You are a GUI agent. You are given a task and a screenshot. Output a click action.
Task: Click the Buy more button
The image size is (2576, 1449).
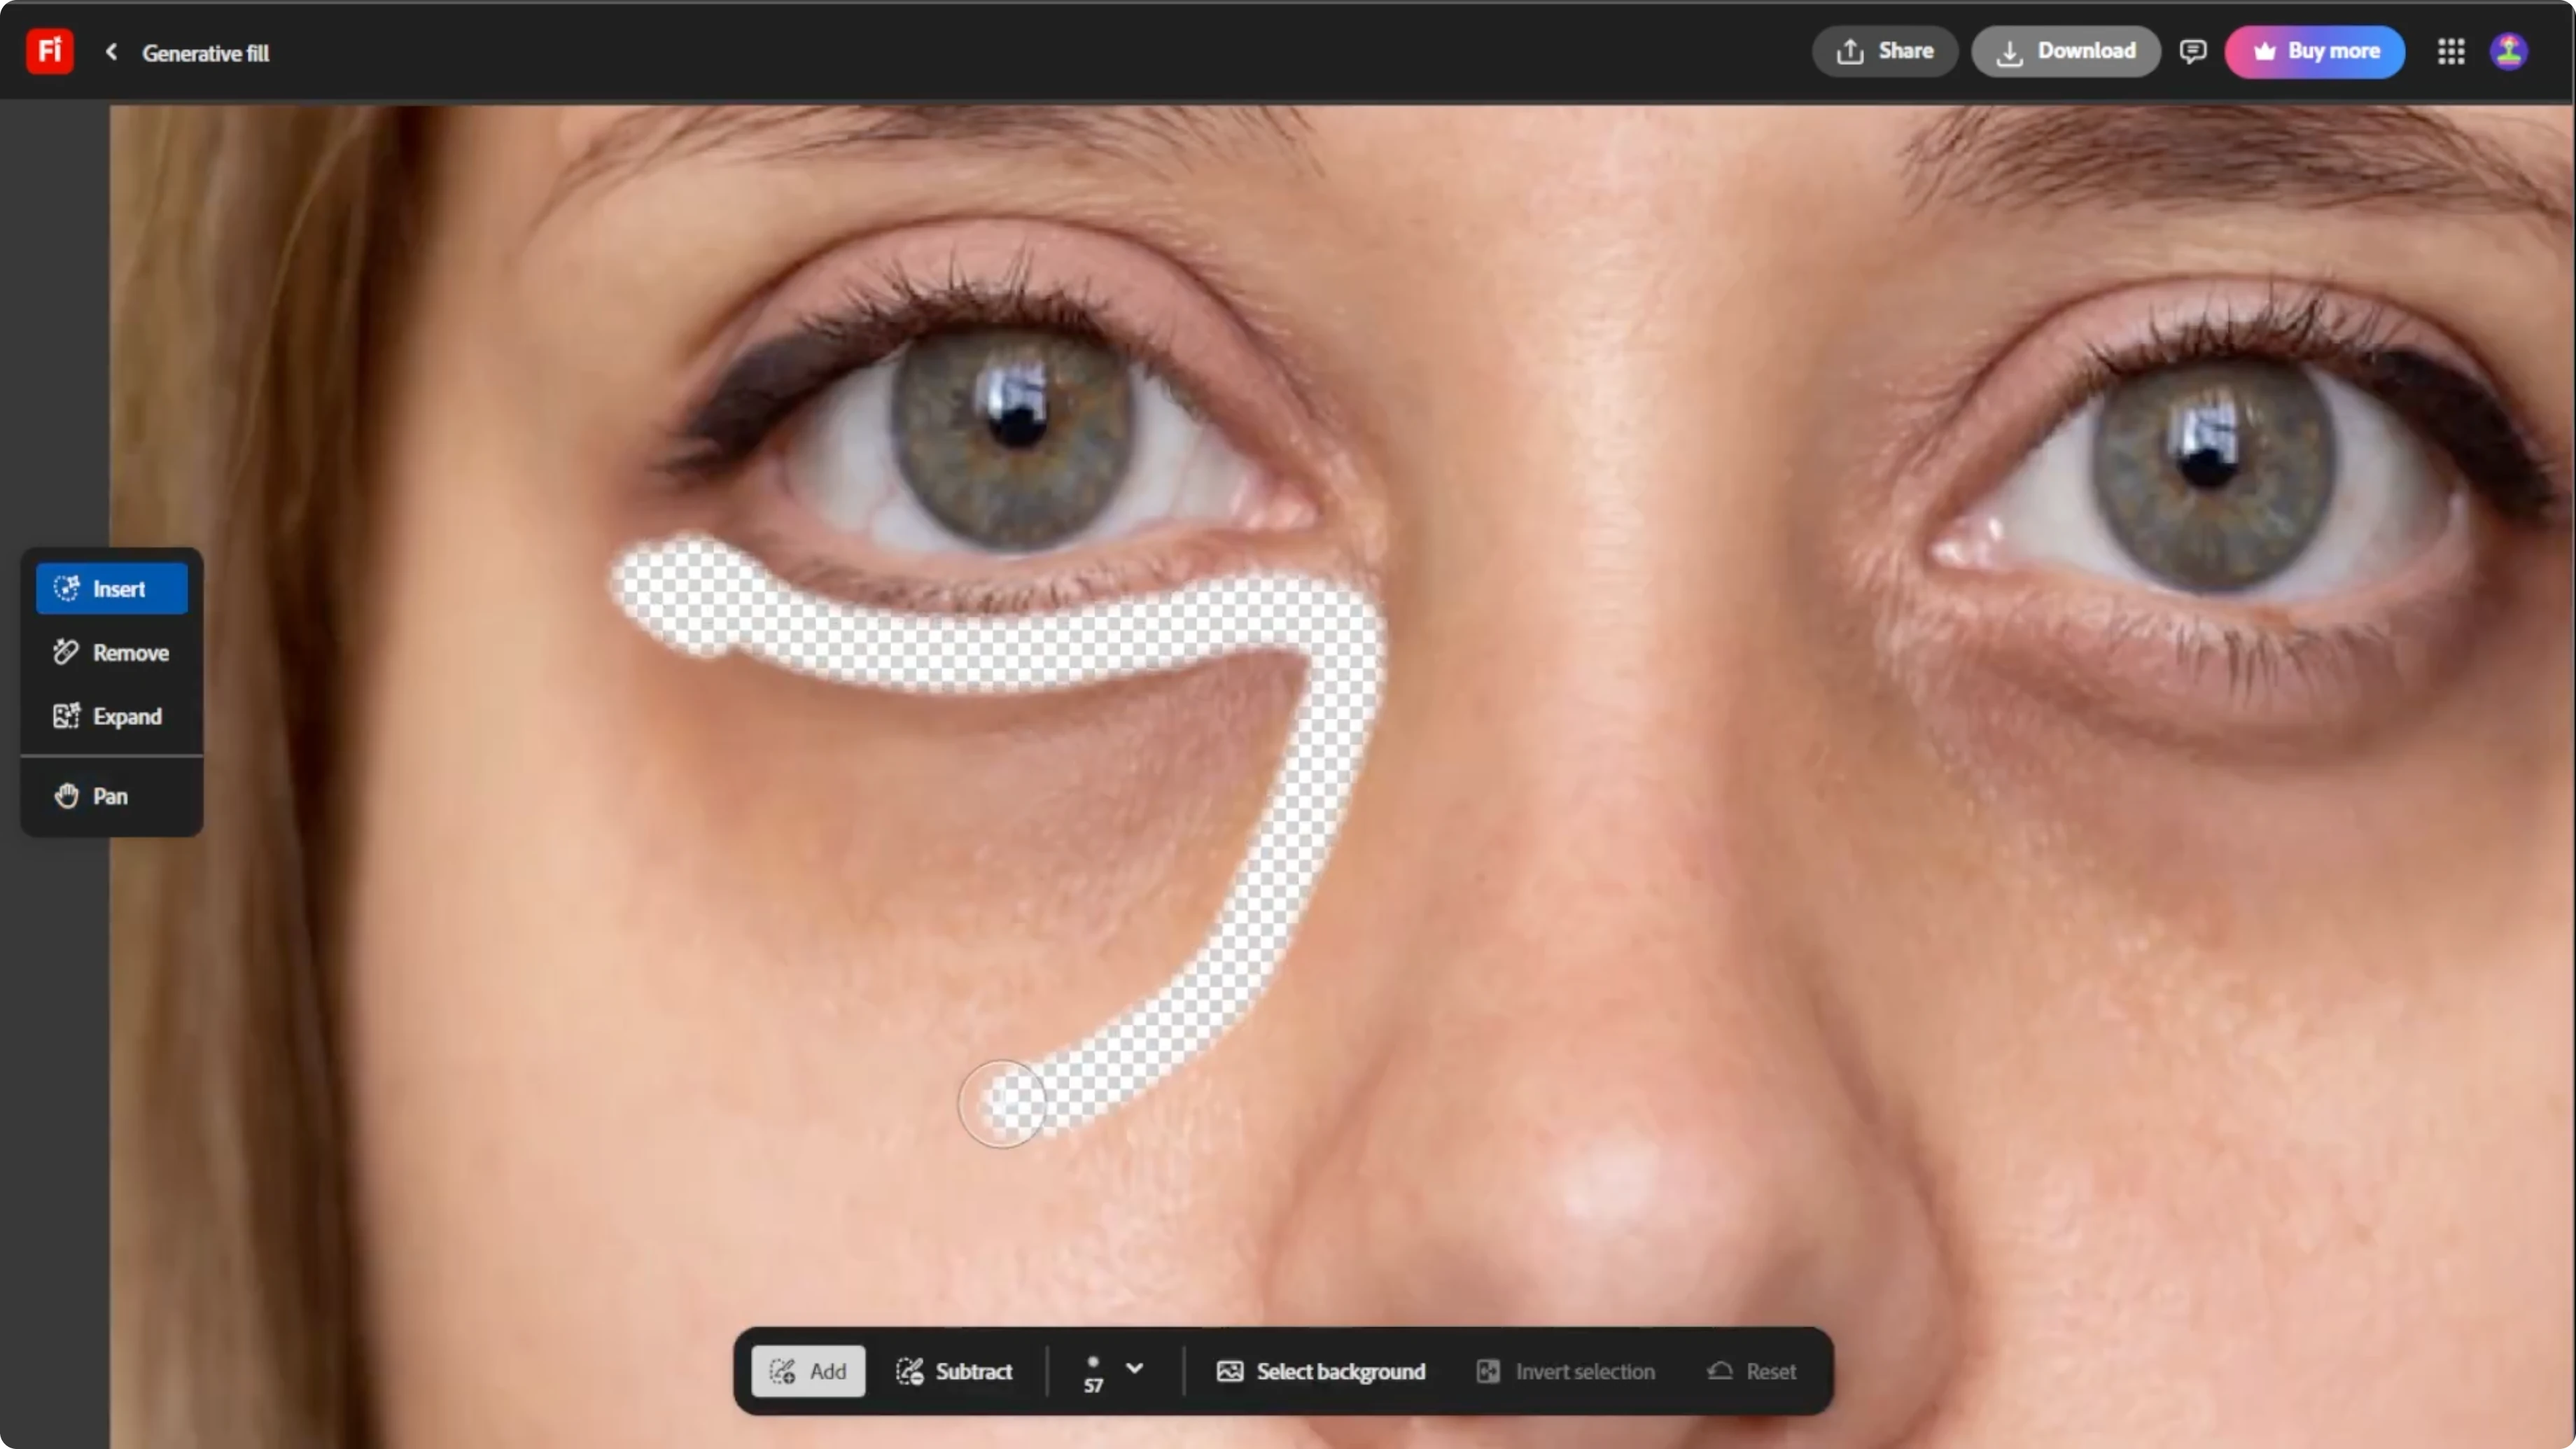(x=2314, y=51)
